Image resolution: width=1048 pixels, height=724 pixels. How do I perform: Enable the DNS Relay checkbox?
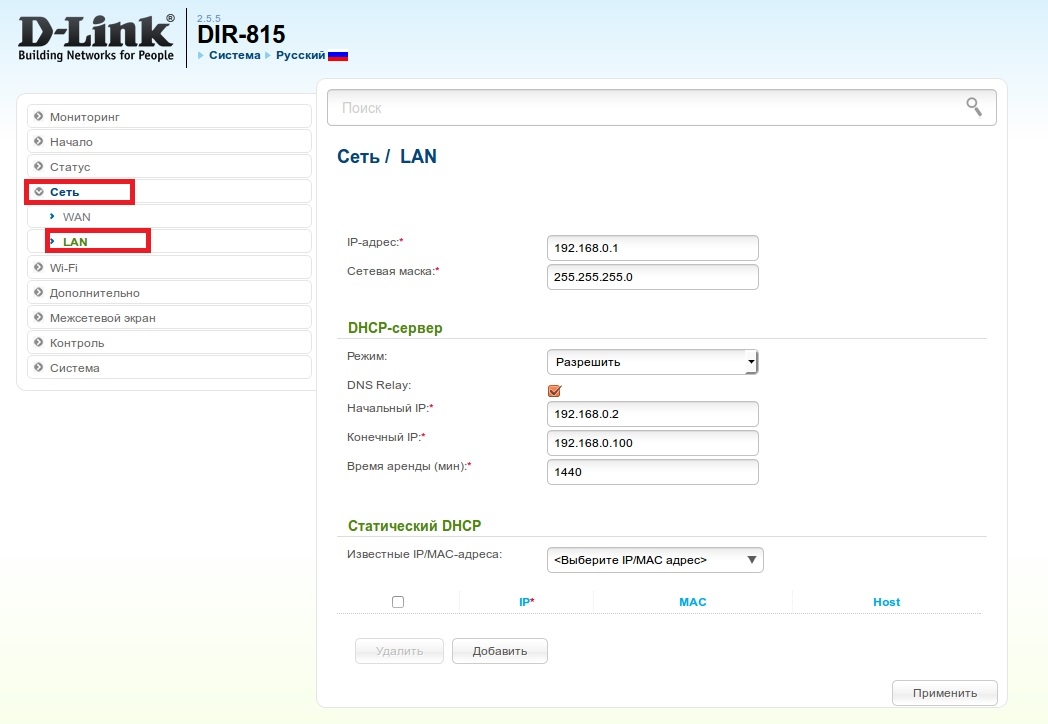(553, 390)
